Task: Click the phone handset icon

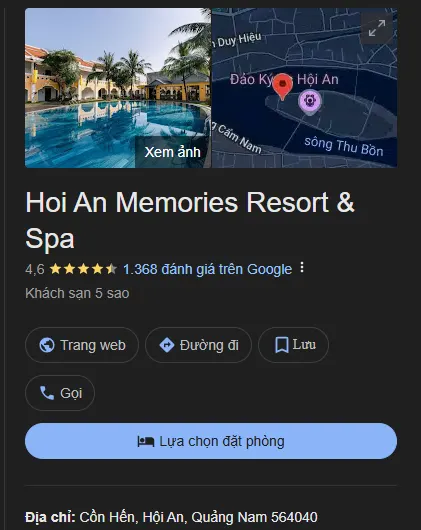Action: click(47, 393)
